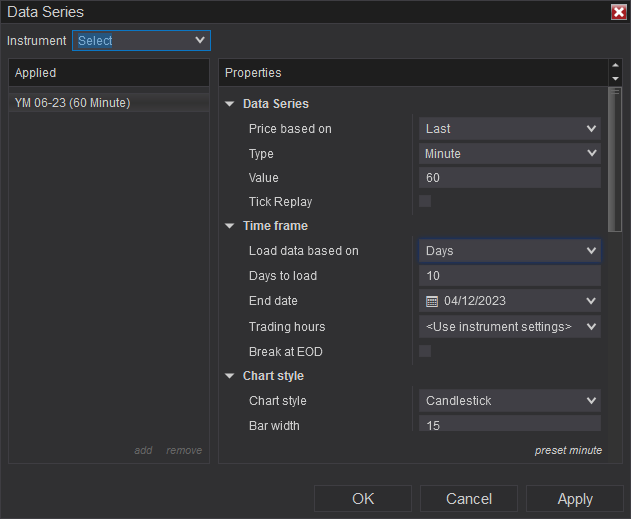Open the Trading hours dropdown
This screenshot has width=631, height=519.
510,326
